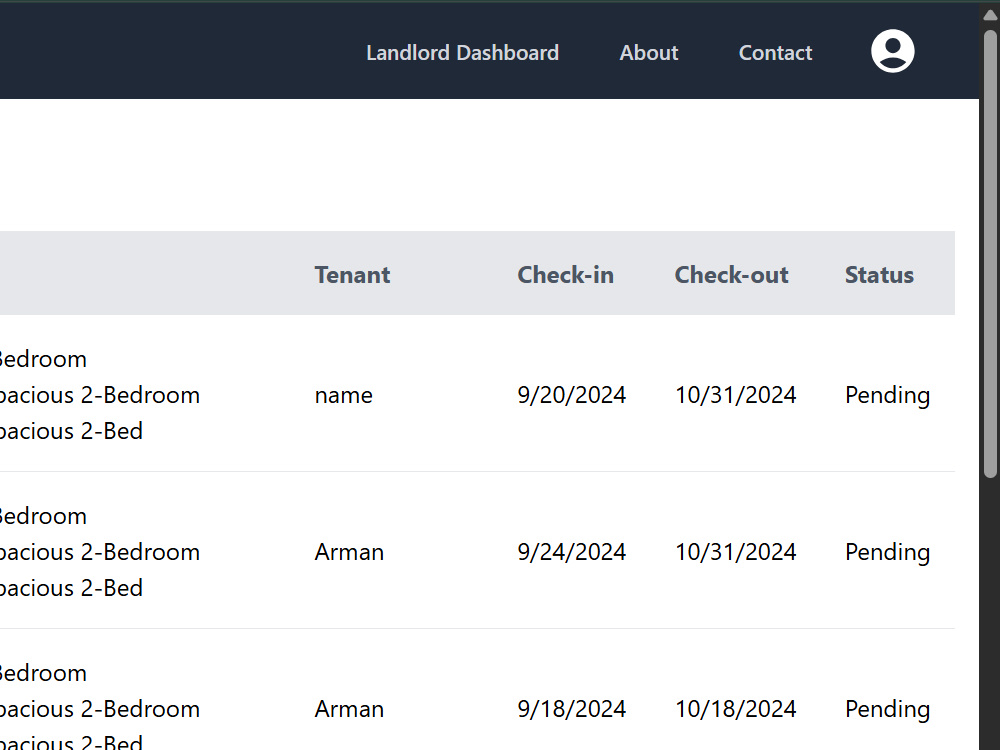Viewport: 1000px width, 750px height.
Task: Click the Check-out column header
Action: [x=732, y=275]
